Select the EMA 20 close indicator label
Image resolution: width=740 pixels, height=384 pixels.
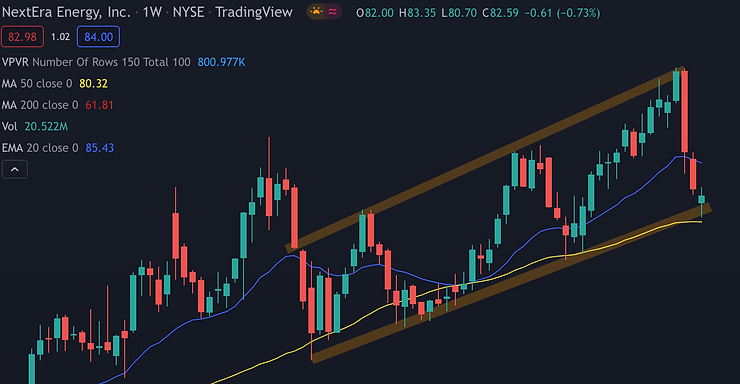[40, 148]
